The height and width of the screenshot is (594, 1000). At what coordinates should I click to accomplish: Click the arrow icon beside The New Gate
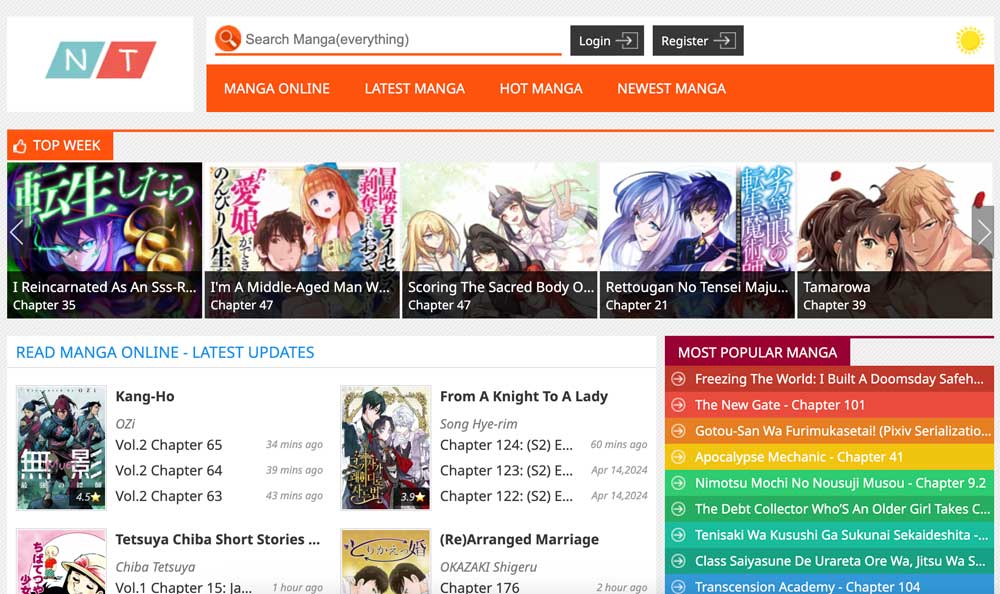678,405
